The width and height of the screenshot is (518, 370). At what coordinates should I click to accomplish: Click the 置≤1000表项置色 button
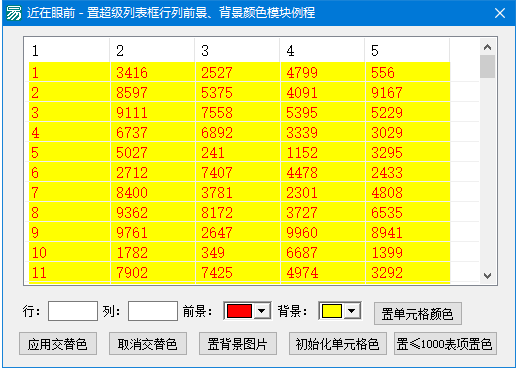445,343
